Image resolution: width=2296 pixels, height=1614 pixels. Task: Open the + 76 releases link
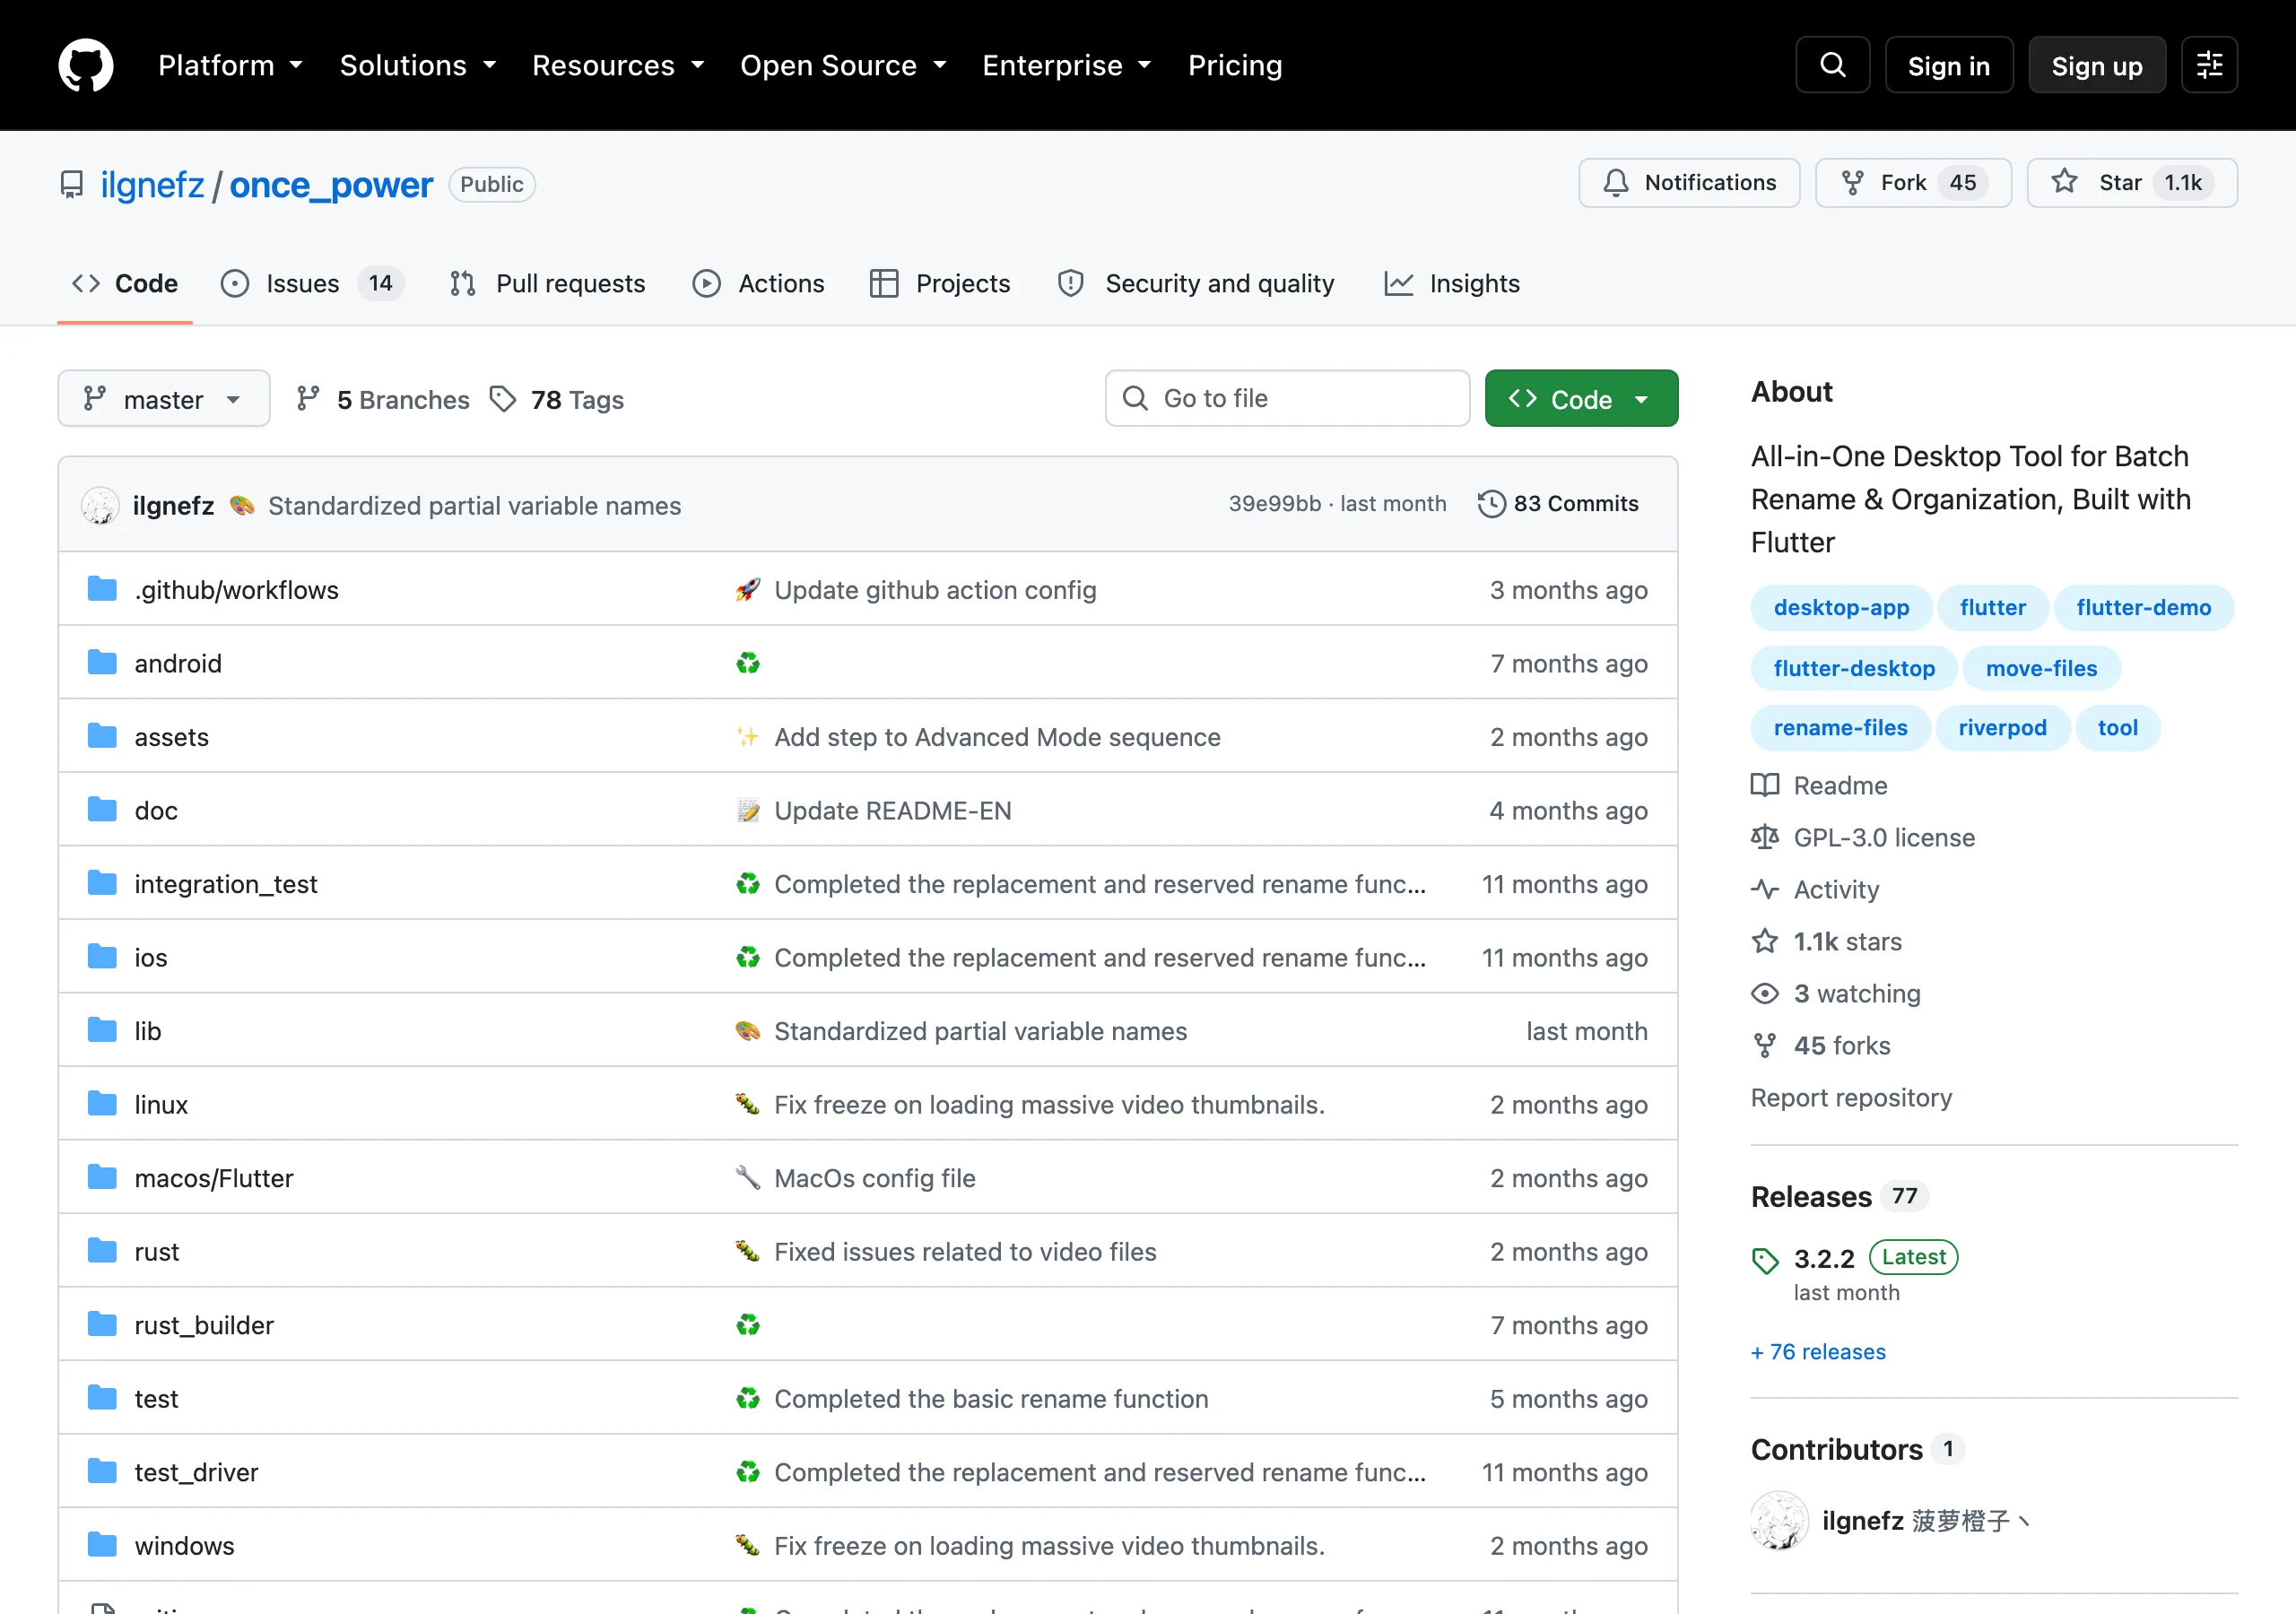coord(1818,1352)
